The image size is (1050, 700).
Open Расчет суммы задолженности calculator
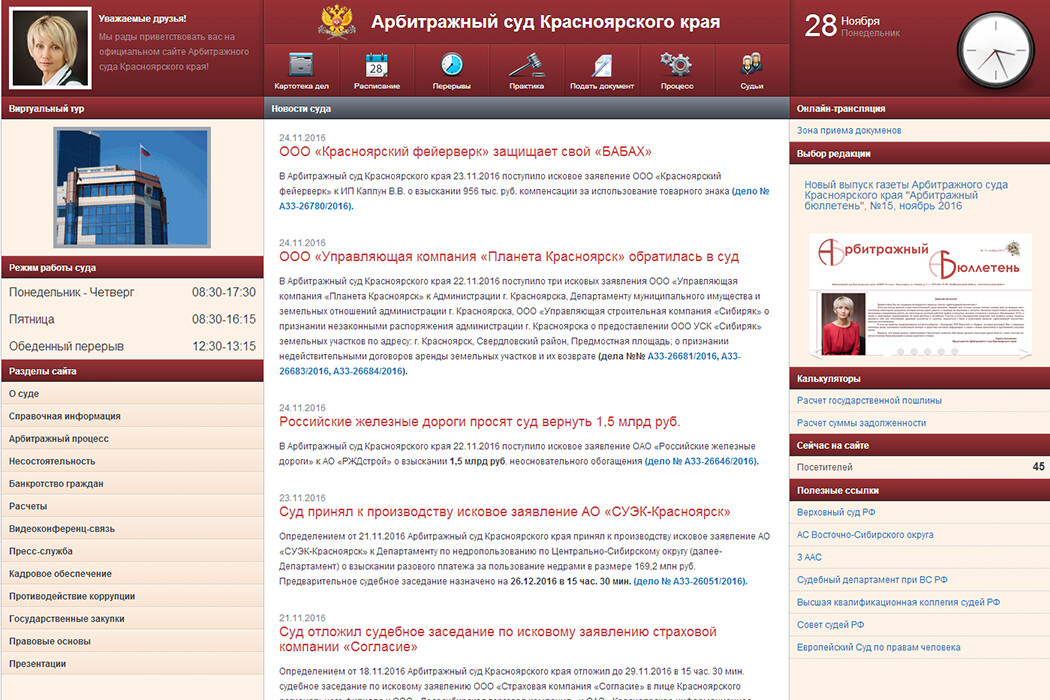[x=861, y=423]
